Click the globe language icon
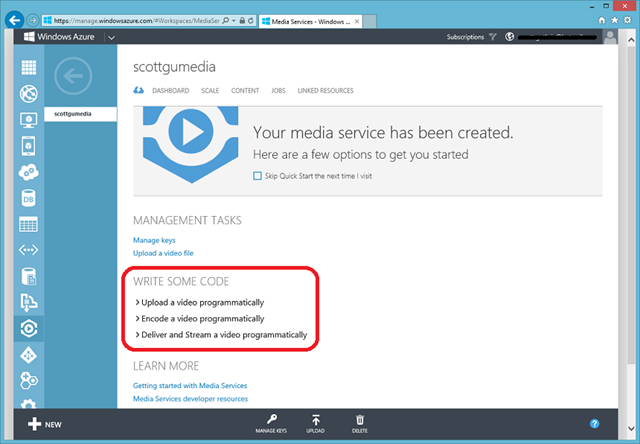Screen dimensions: 640x444 tap(509, 37)
